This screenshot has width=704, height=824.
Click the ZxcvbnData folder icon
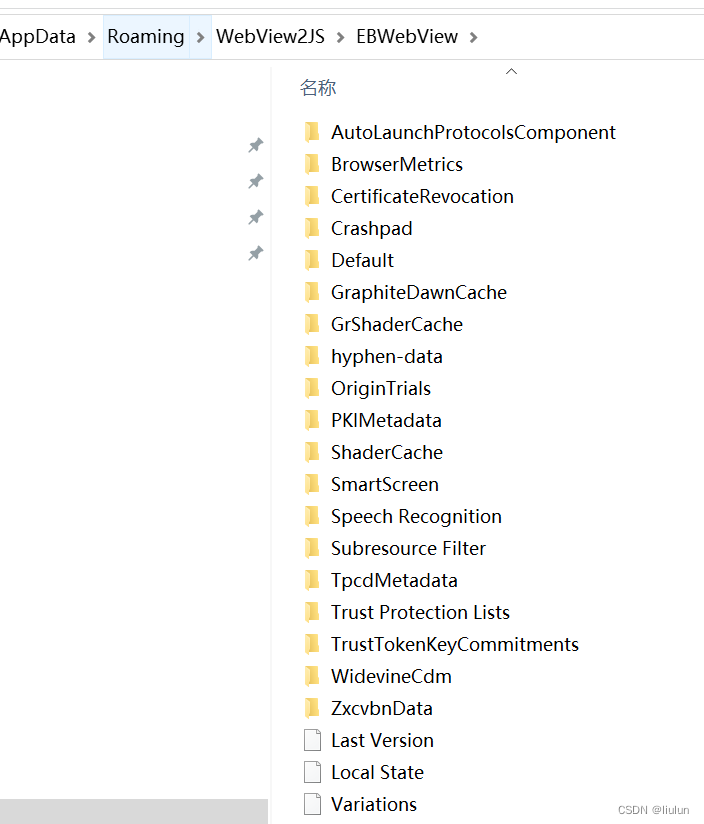point(312,708)
